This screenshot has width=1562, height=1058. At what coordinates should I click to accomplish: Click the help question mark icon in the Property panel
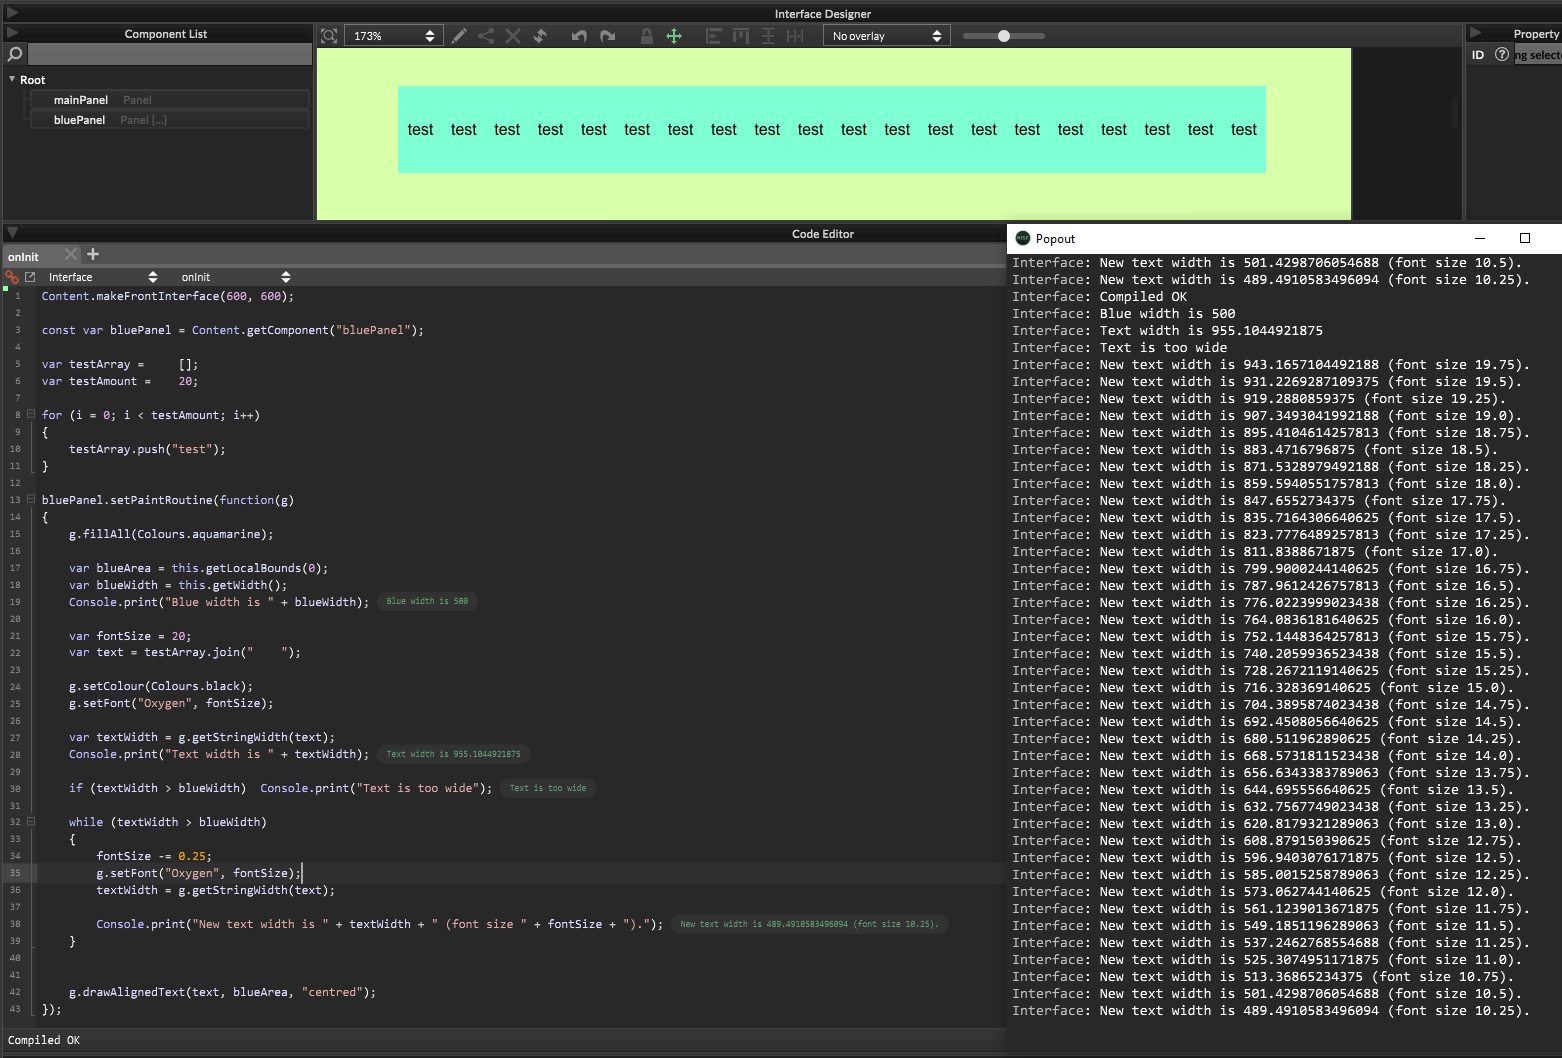click(x=1501, y=55)
